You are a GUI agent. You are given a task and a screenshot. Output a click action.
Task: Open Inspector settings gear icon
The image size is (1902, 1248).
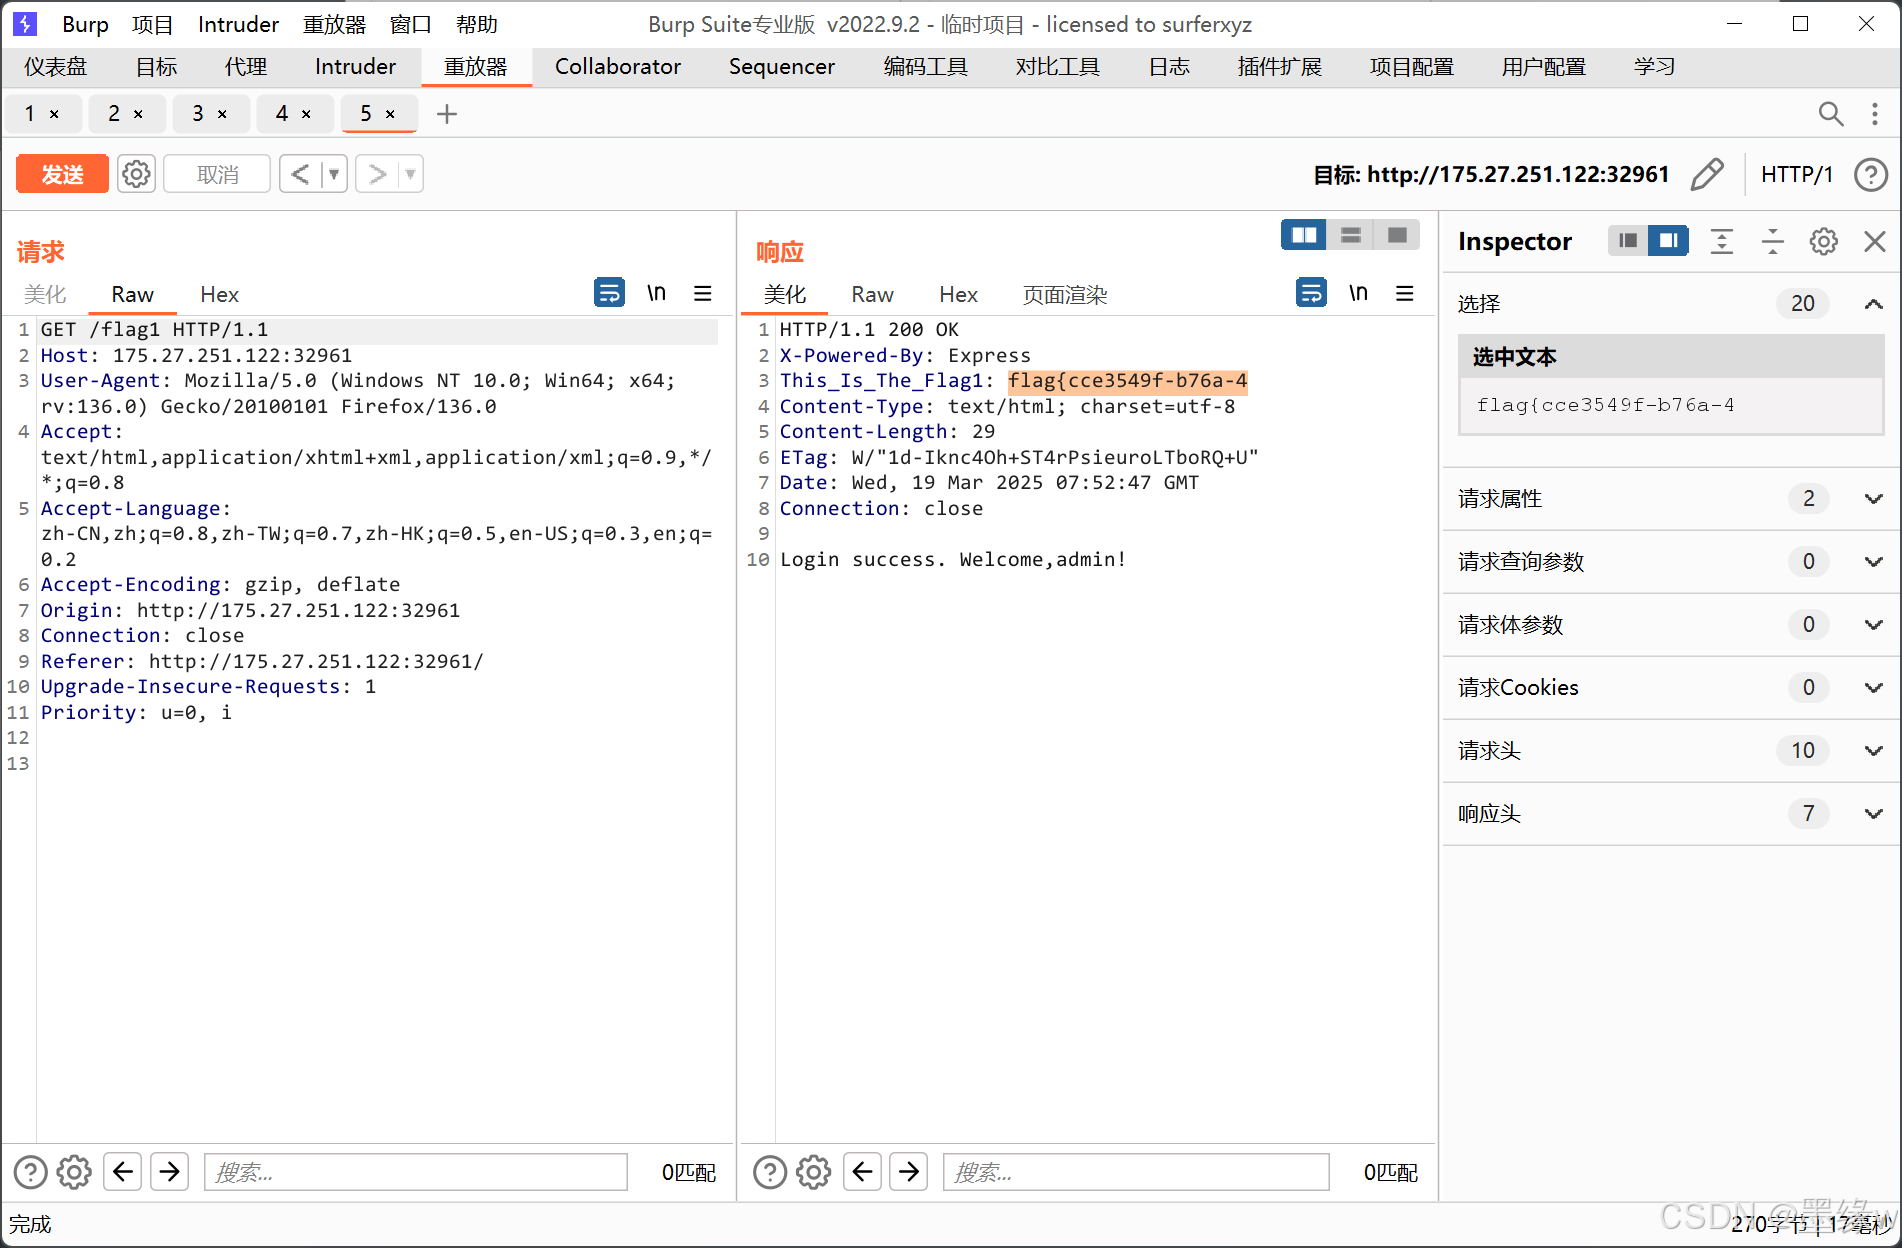pos(1823,241)
